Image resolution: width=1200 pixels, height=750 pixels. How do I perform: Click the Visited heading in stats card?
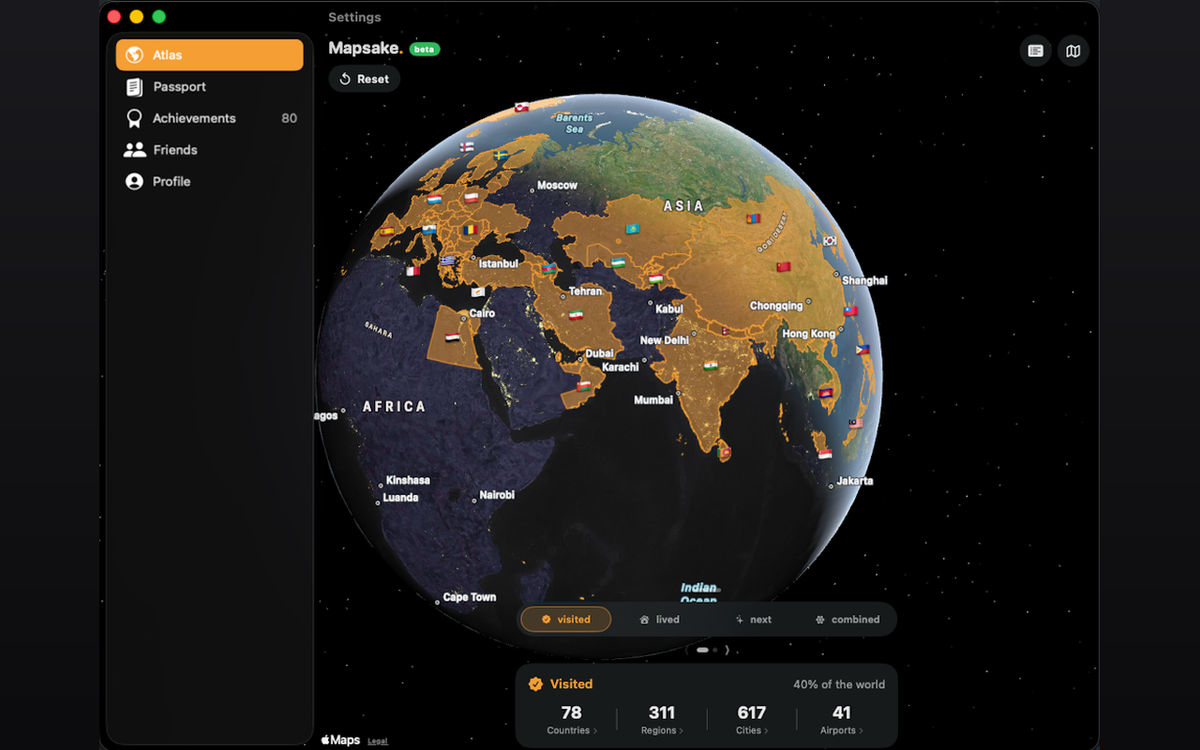(571, 684)
